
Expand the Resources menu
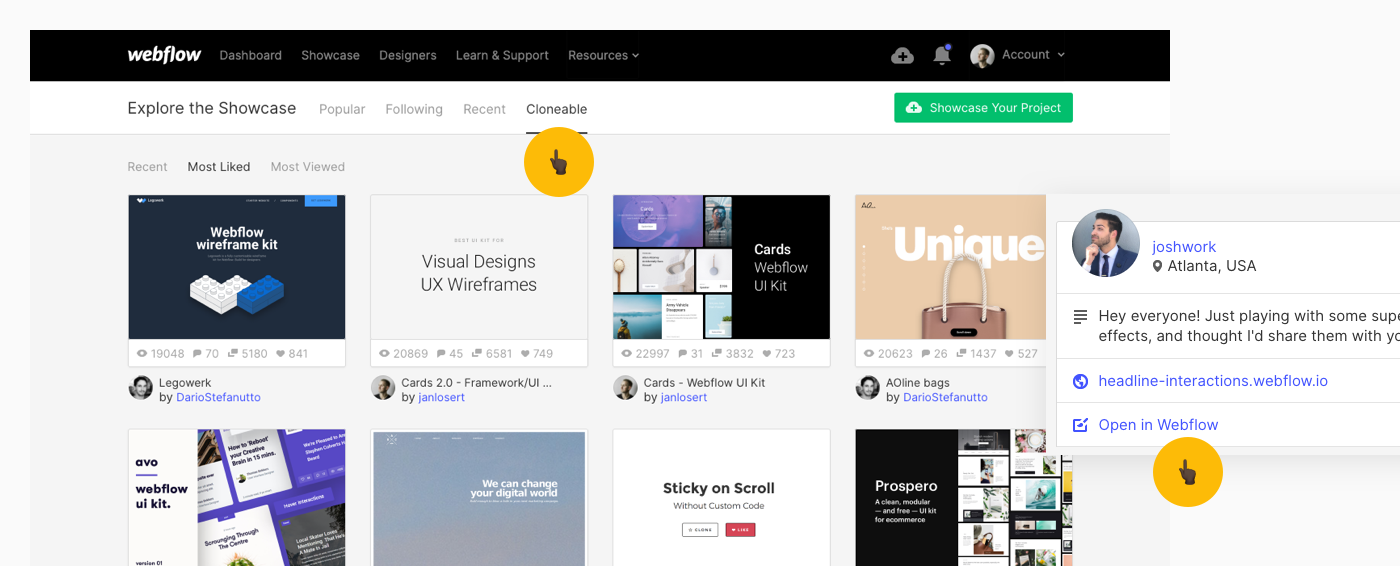(x=603, y=56)
